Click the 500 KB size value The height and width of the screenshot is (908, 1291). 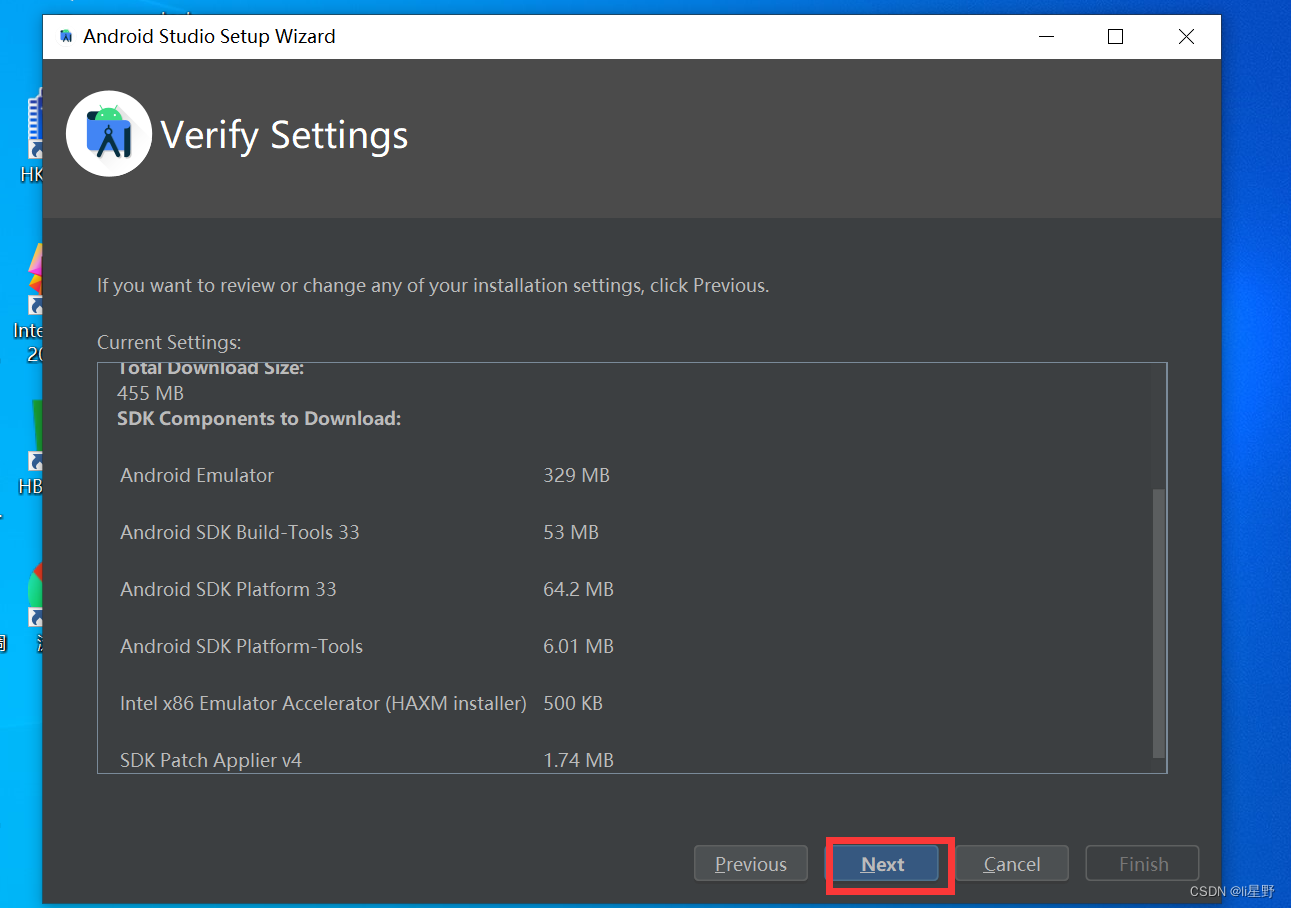pyautogui.click(x=573, y=704)
